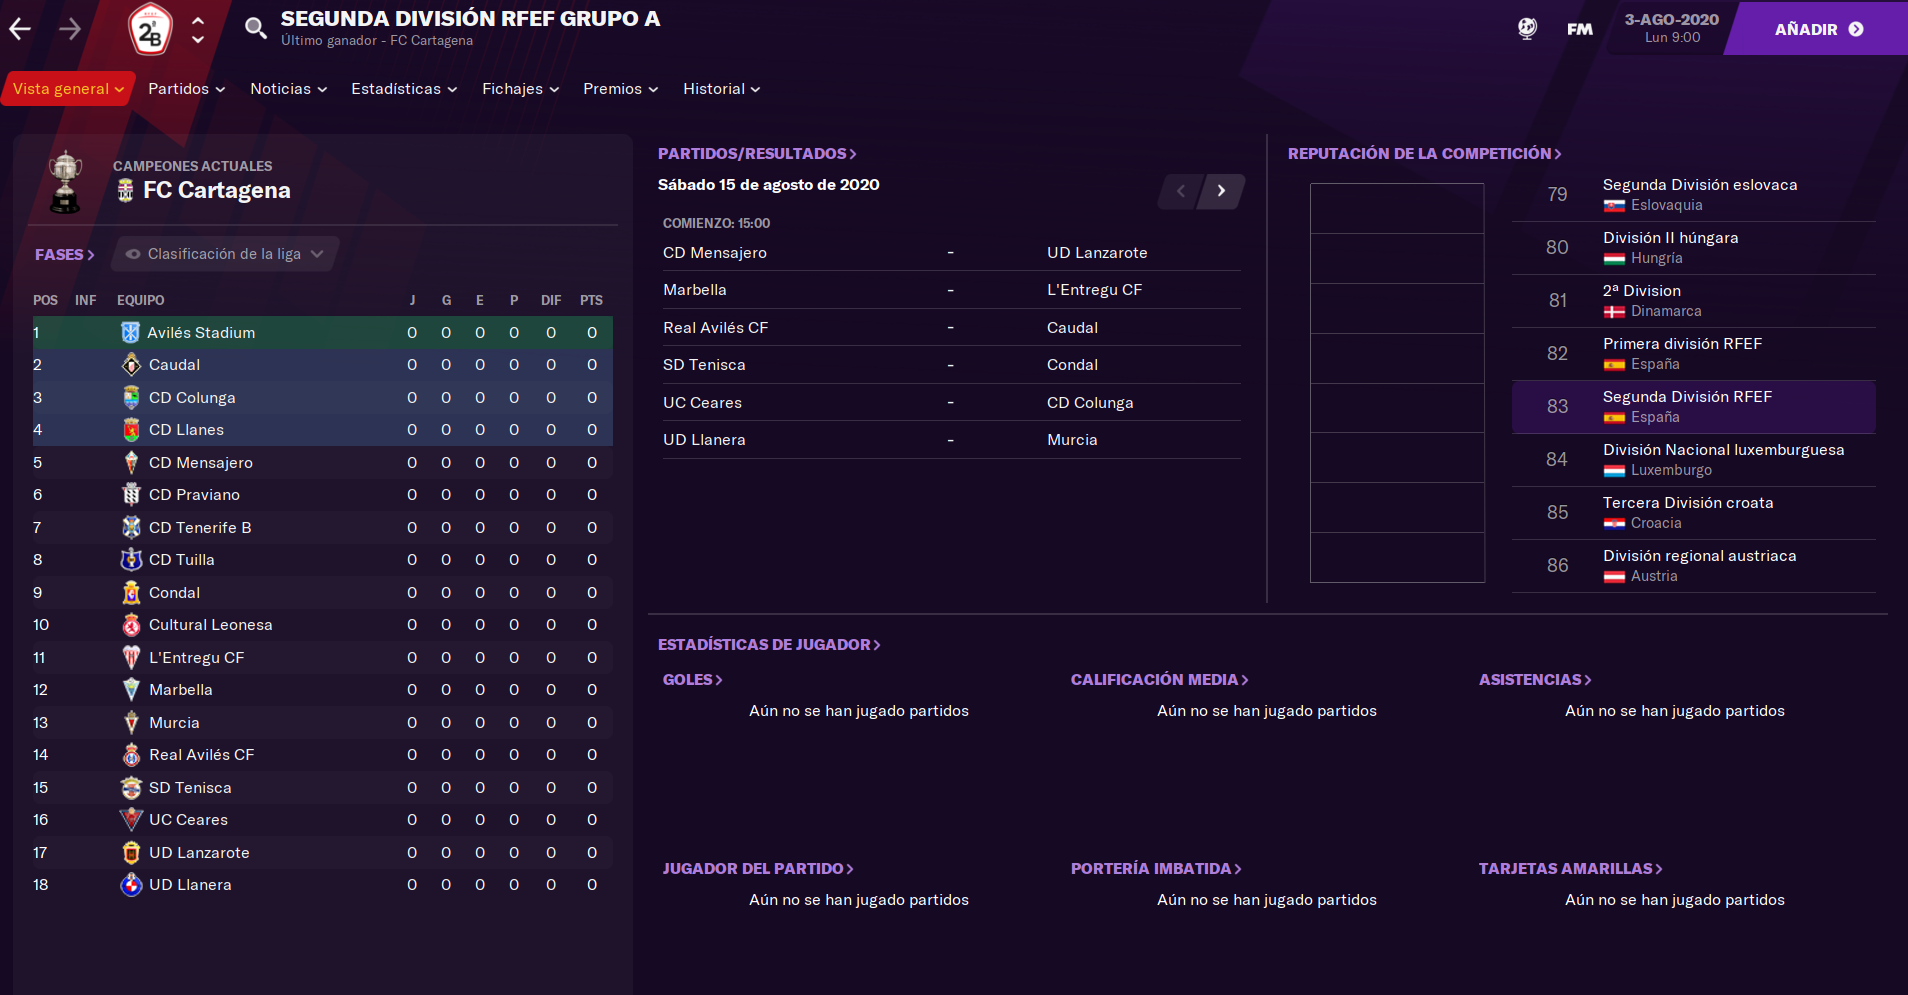Click the CD Colunga club badge
Image resolution: width=1908 pixels, height=995 pixels.
click(x=131, y=398)
